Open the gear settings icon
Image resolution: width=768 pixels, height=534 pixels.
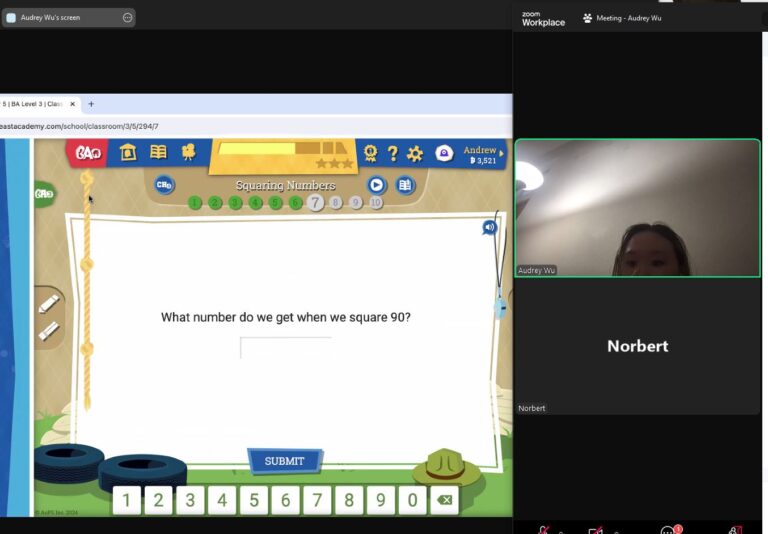click(x=414, y=154)
